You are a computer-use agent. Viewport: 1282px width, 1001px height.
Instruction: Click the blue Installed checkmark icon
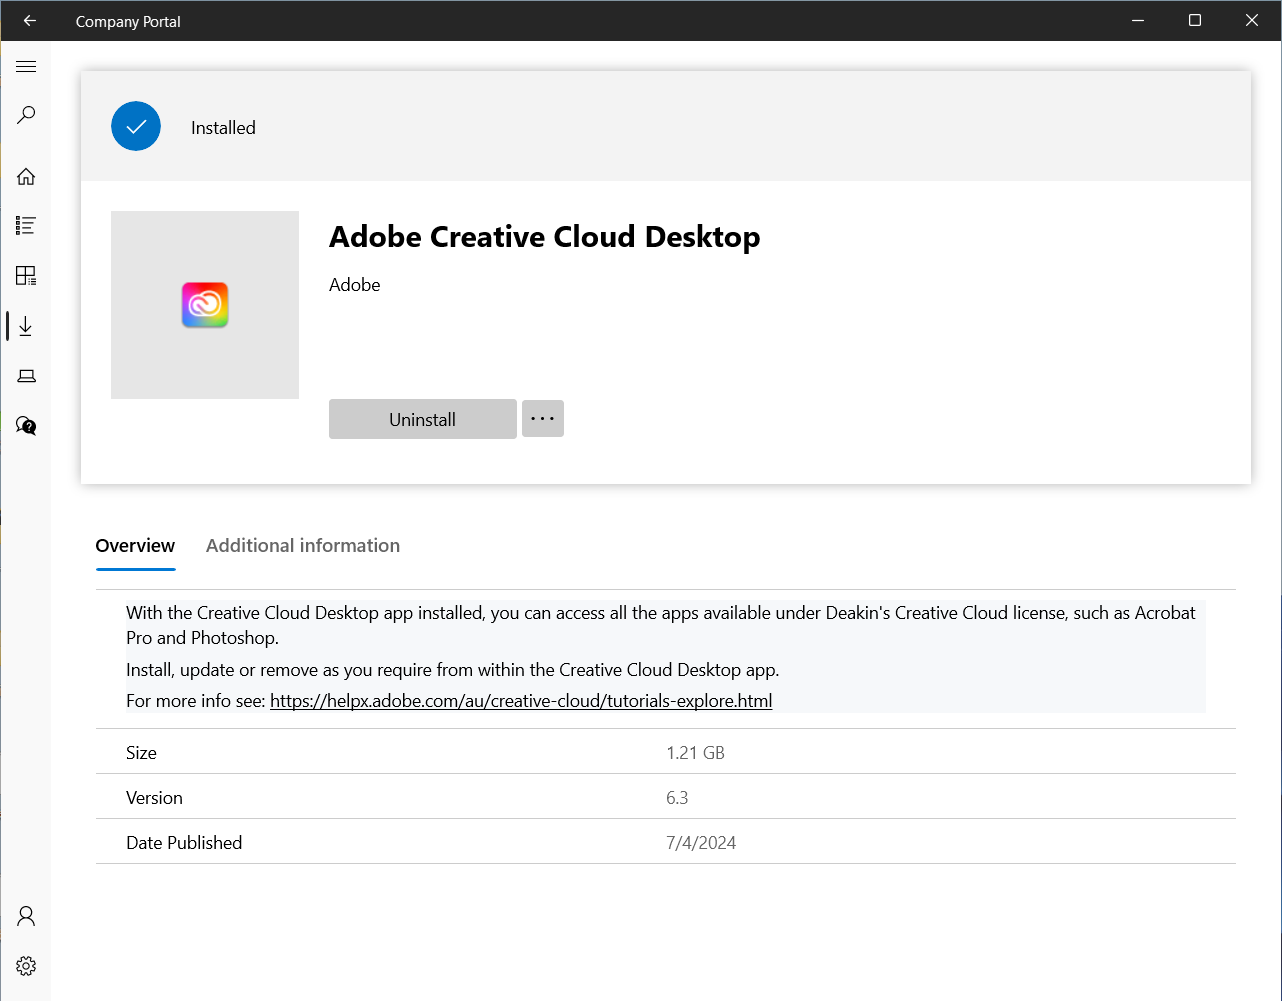[136, 127]
